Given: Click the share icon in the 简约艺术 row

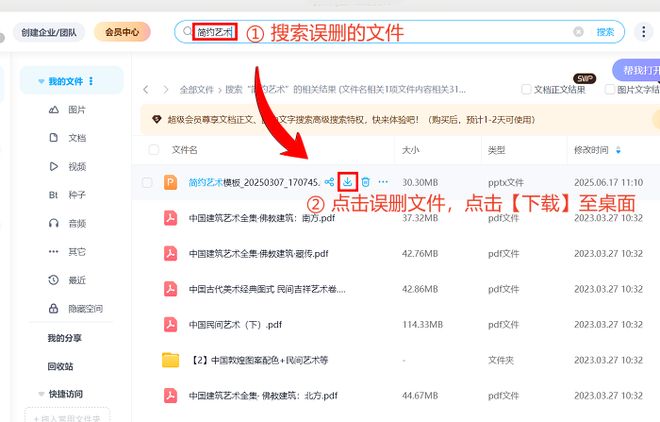Looking at the screenshot, I should [x=329, y=182].
